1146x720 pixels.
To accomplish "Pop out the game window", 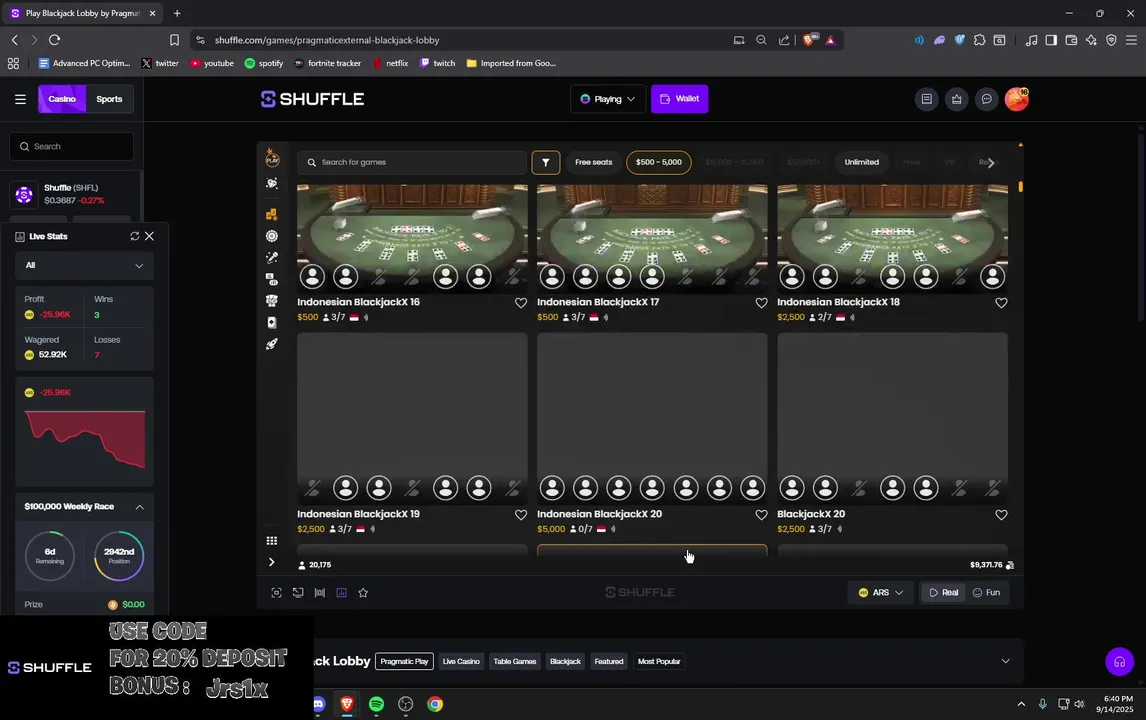I will [298, 593].
